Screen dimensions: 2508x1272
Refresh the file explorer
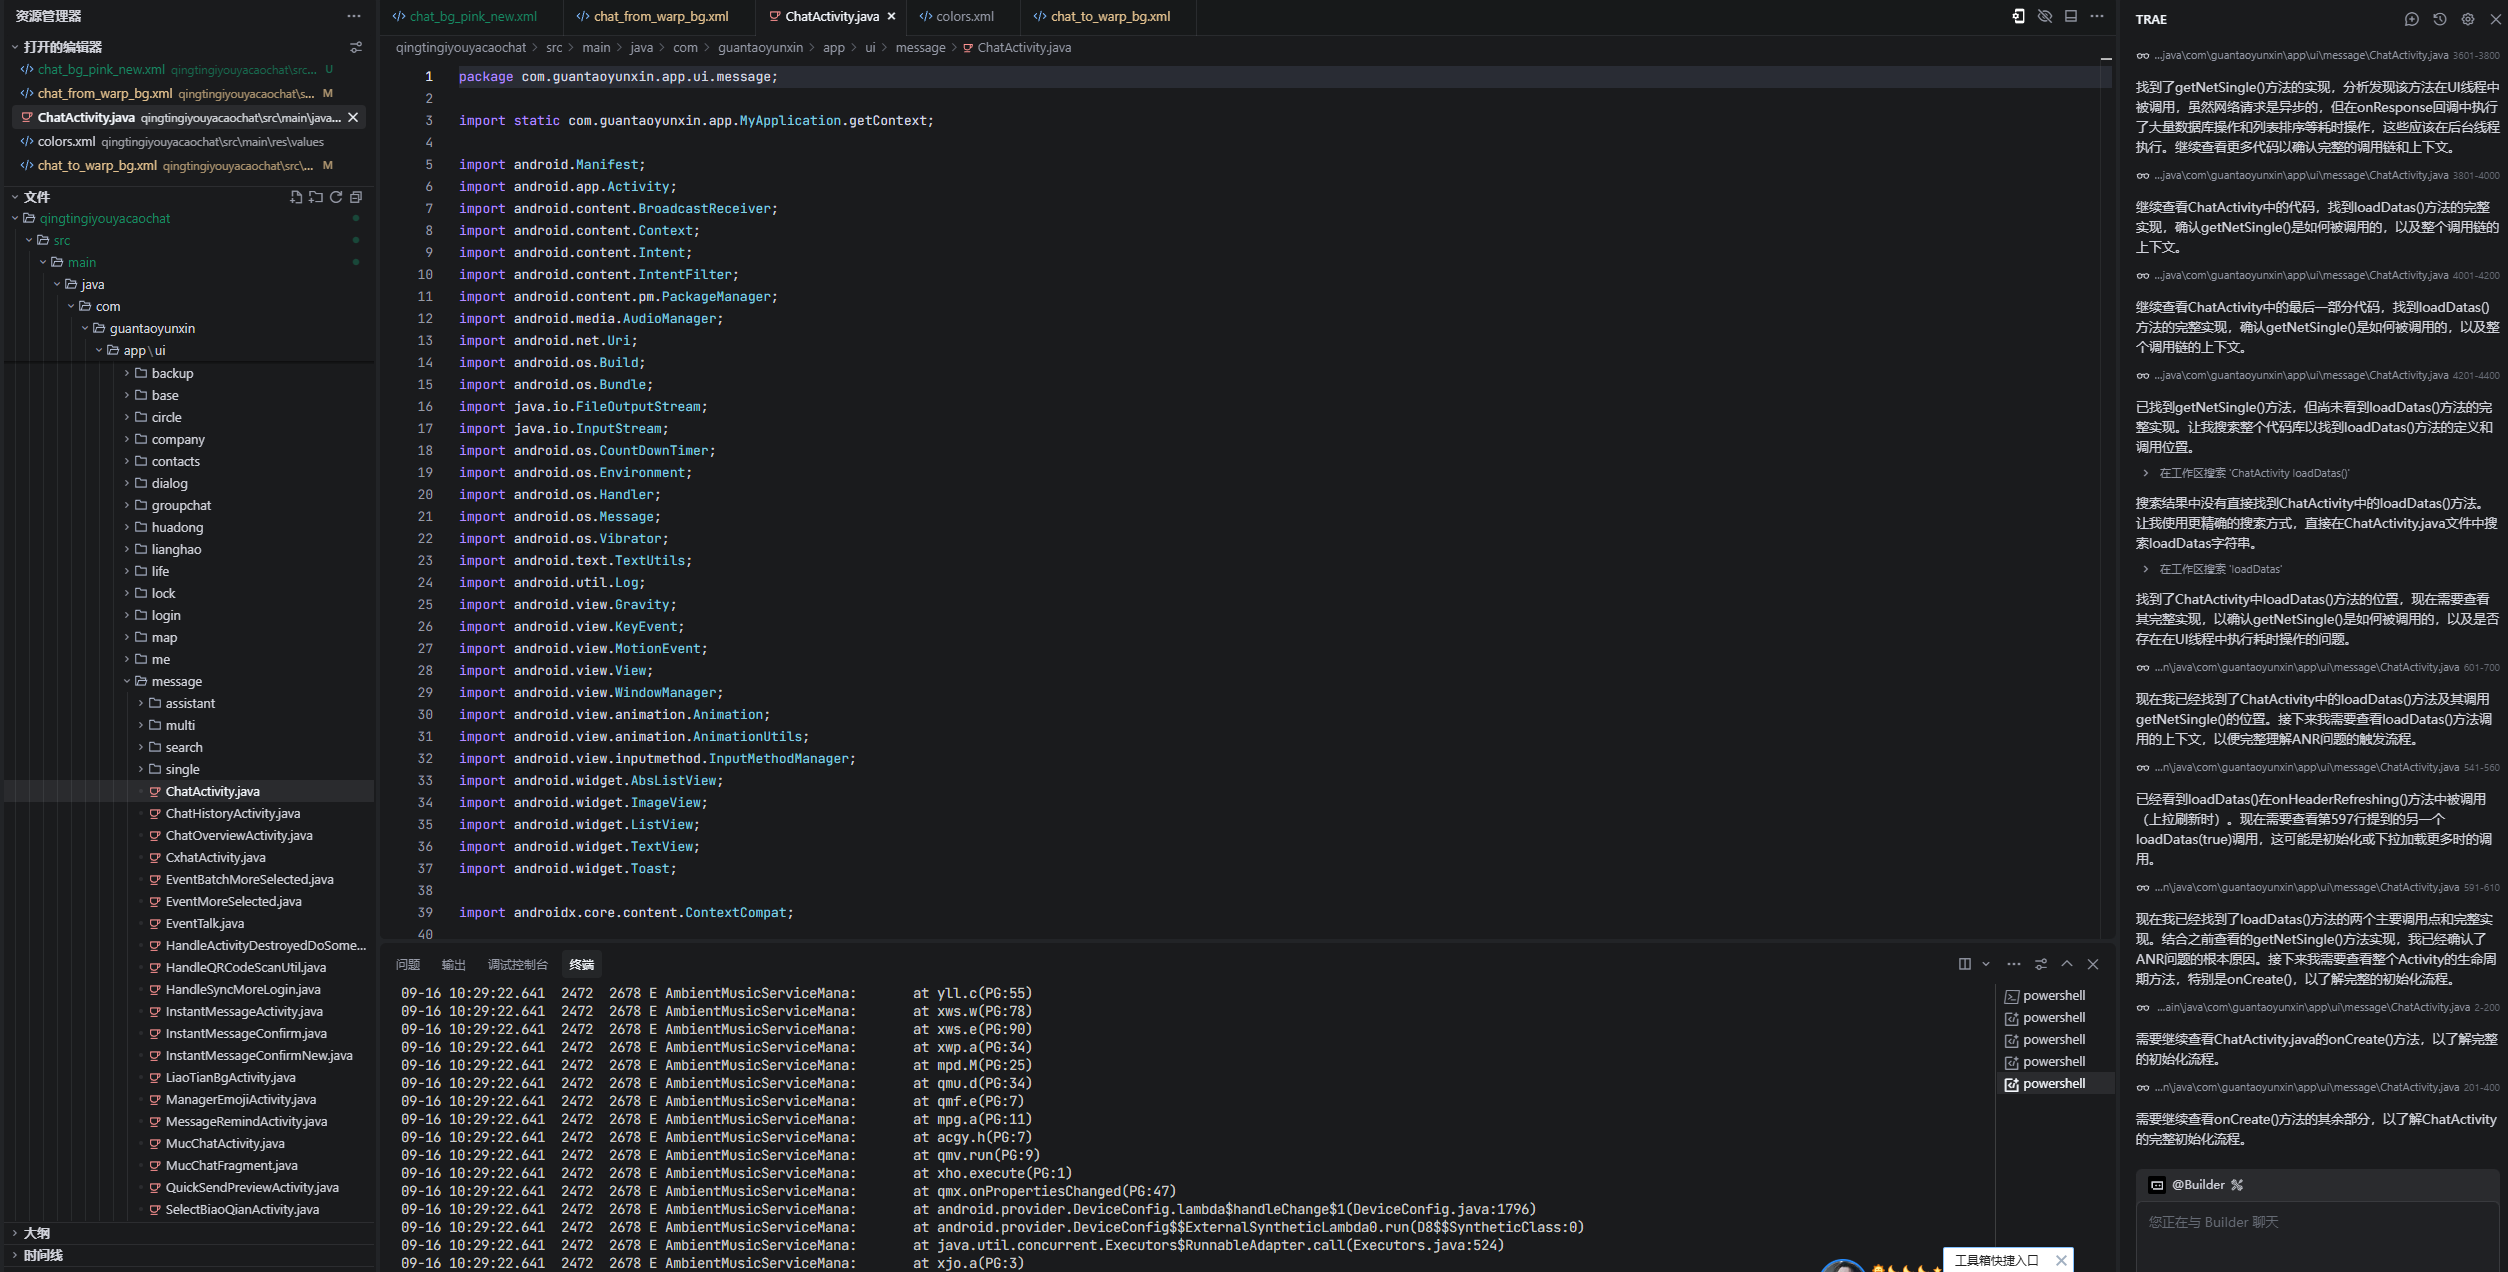[336, 197]
